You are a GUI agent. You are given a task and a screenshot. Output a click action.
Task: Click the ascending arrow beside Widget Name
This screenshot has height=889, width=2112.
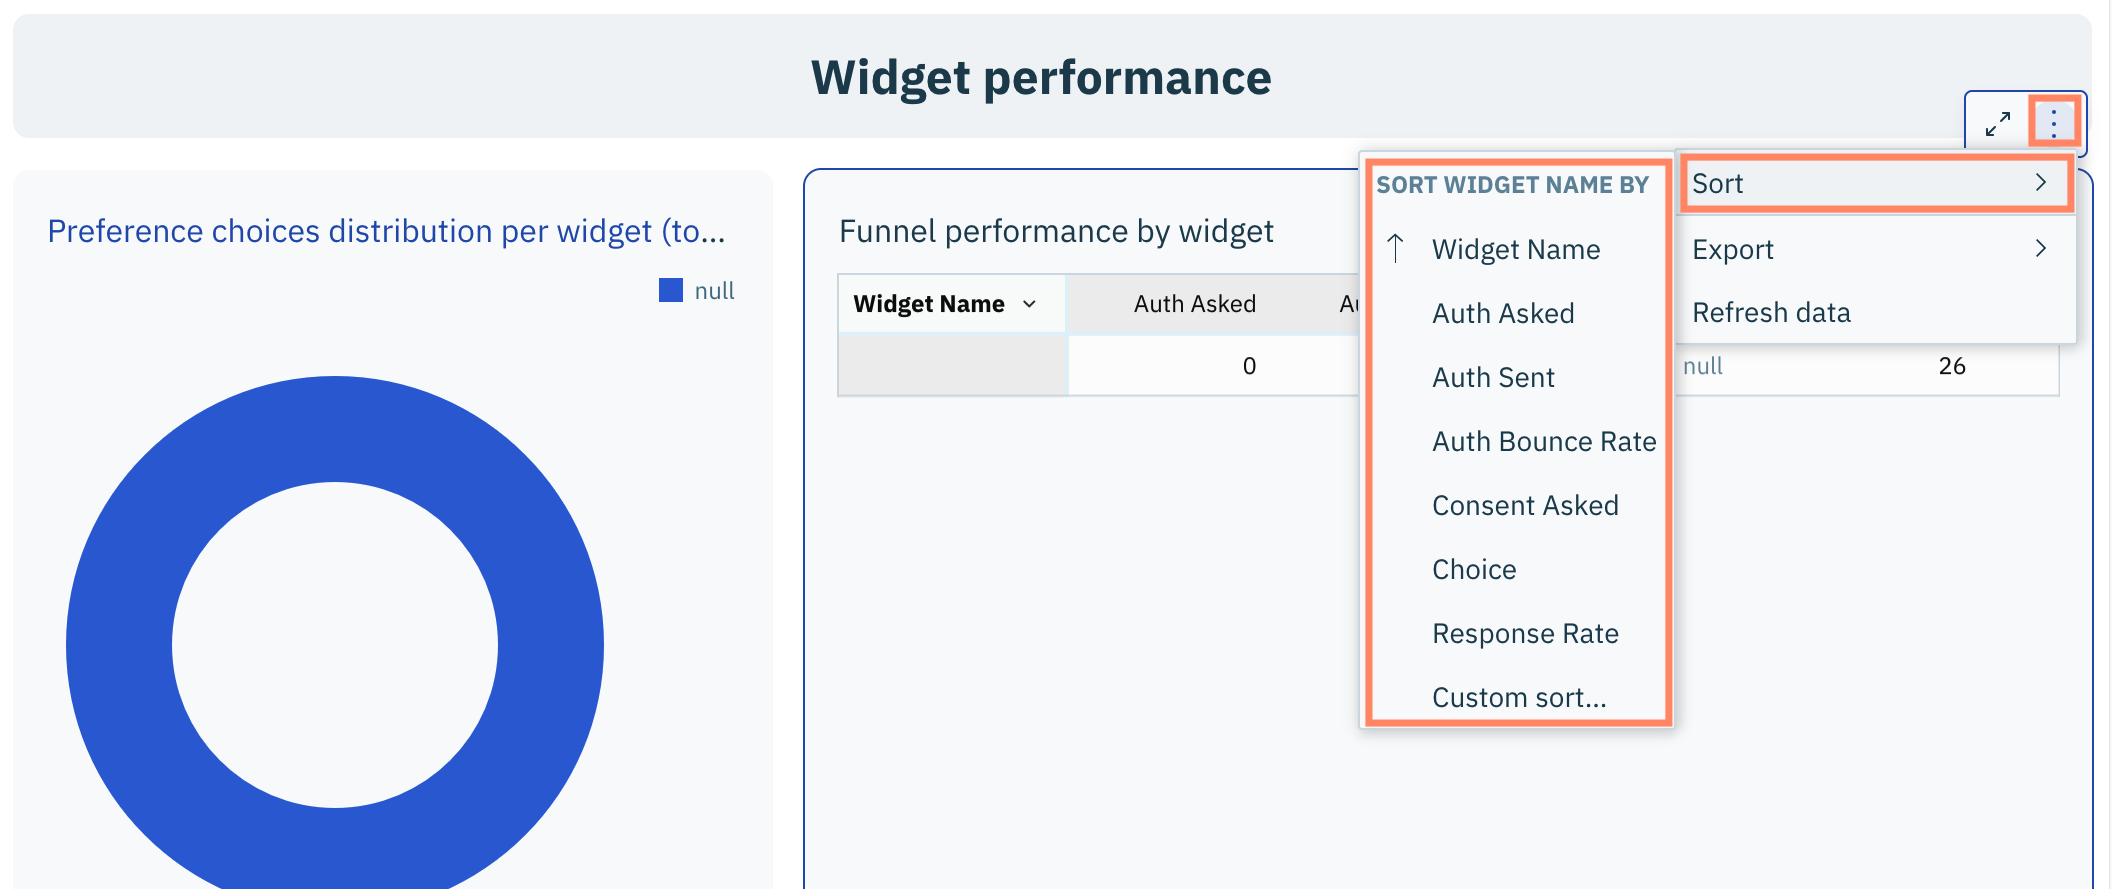[1396, 249]
